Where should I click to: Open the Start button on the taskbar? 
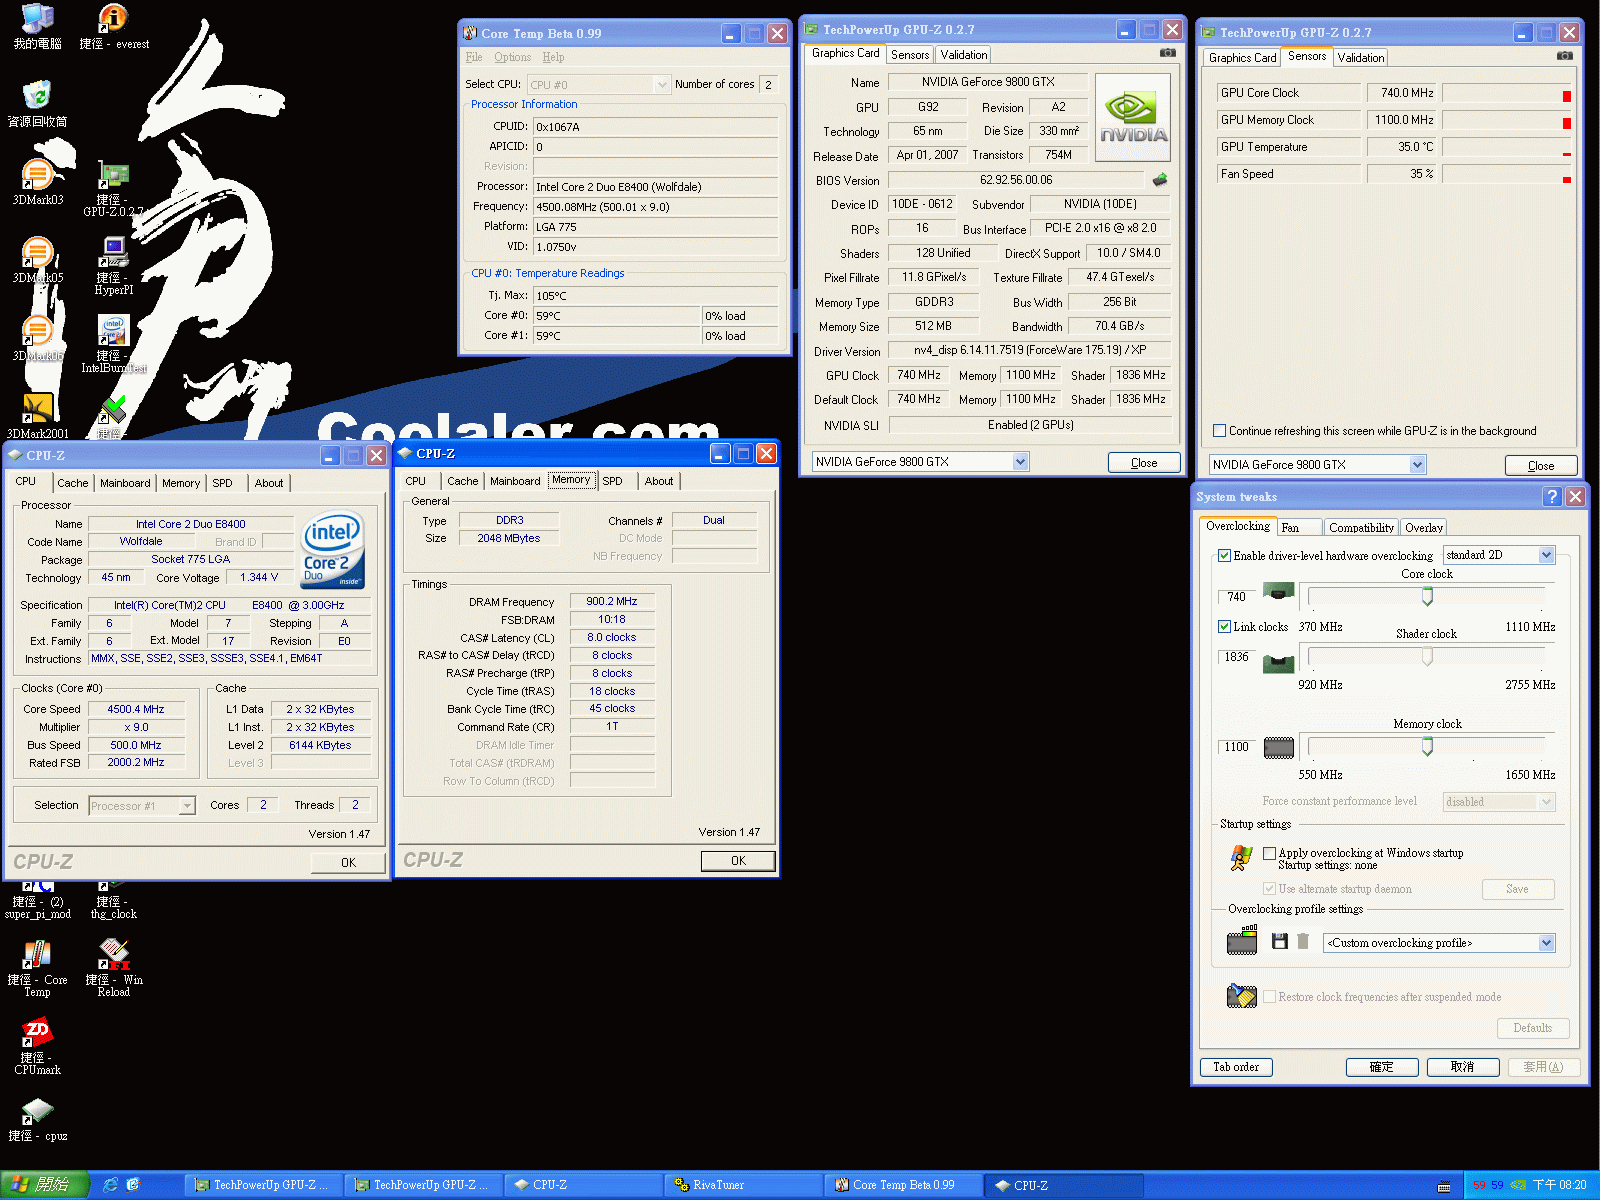(x=45, y=1185)
